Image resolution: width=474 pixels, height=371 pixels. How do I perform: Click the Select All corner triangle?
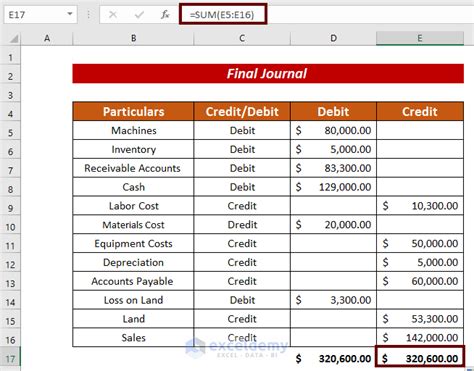[13, 39]
